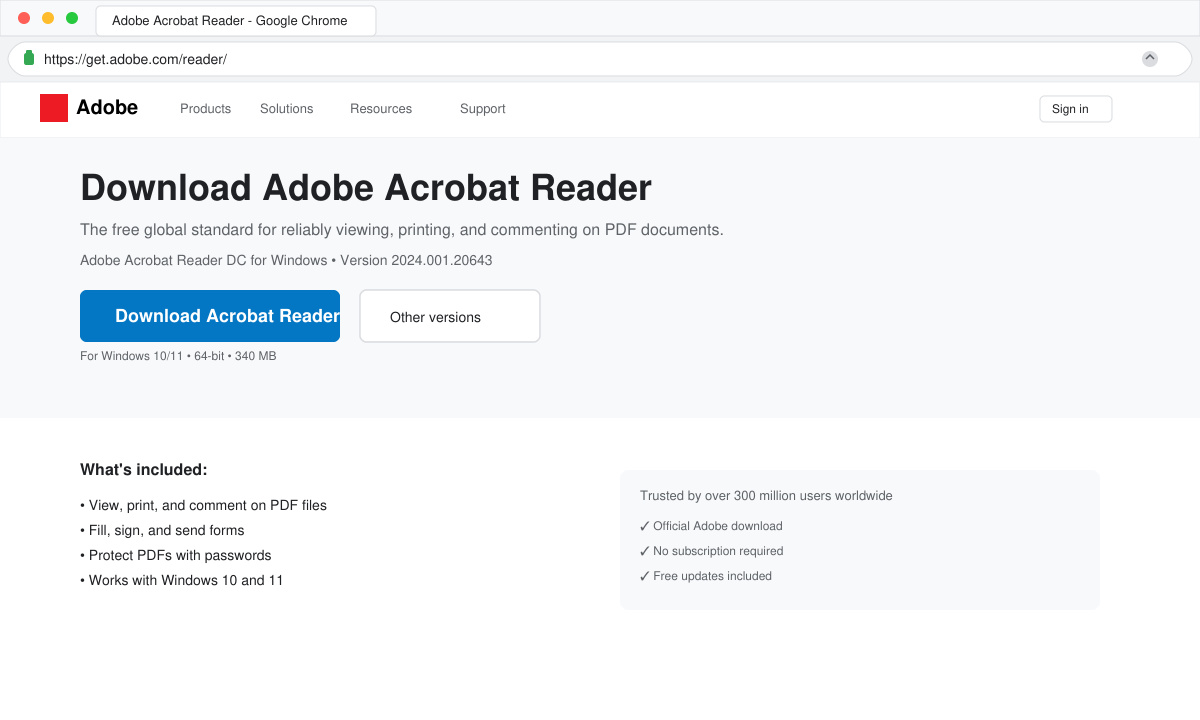
Task: Minimize window using yellow button
Action: point(48,18)
